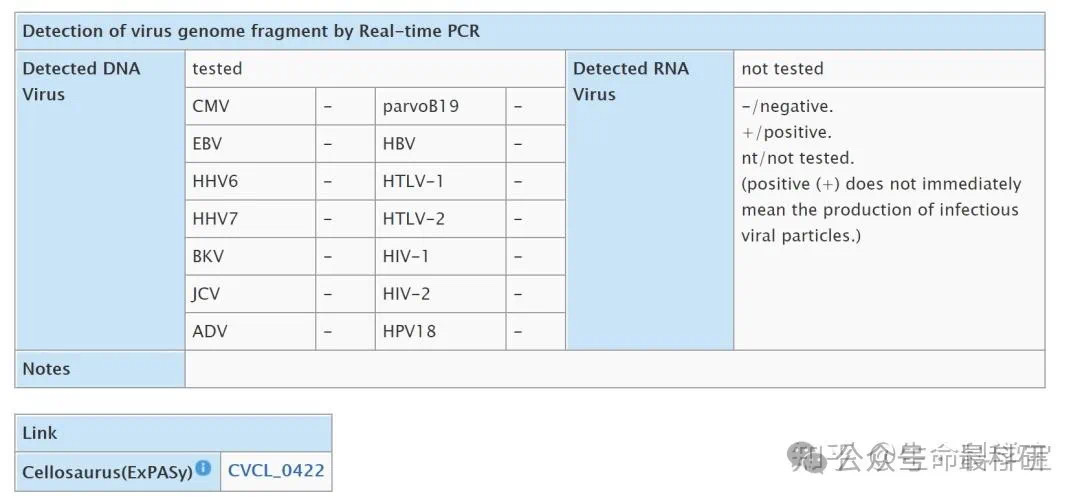Image resolution: width=1080 pixels, height=501 pixels.
Task: Select the HBV table cell
Action: (x=440, y=144)
